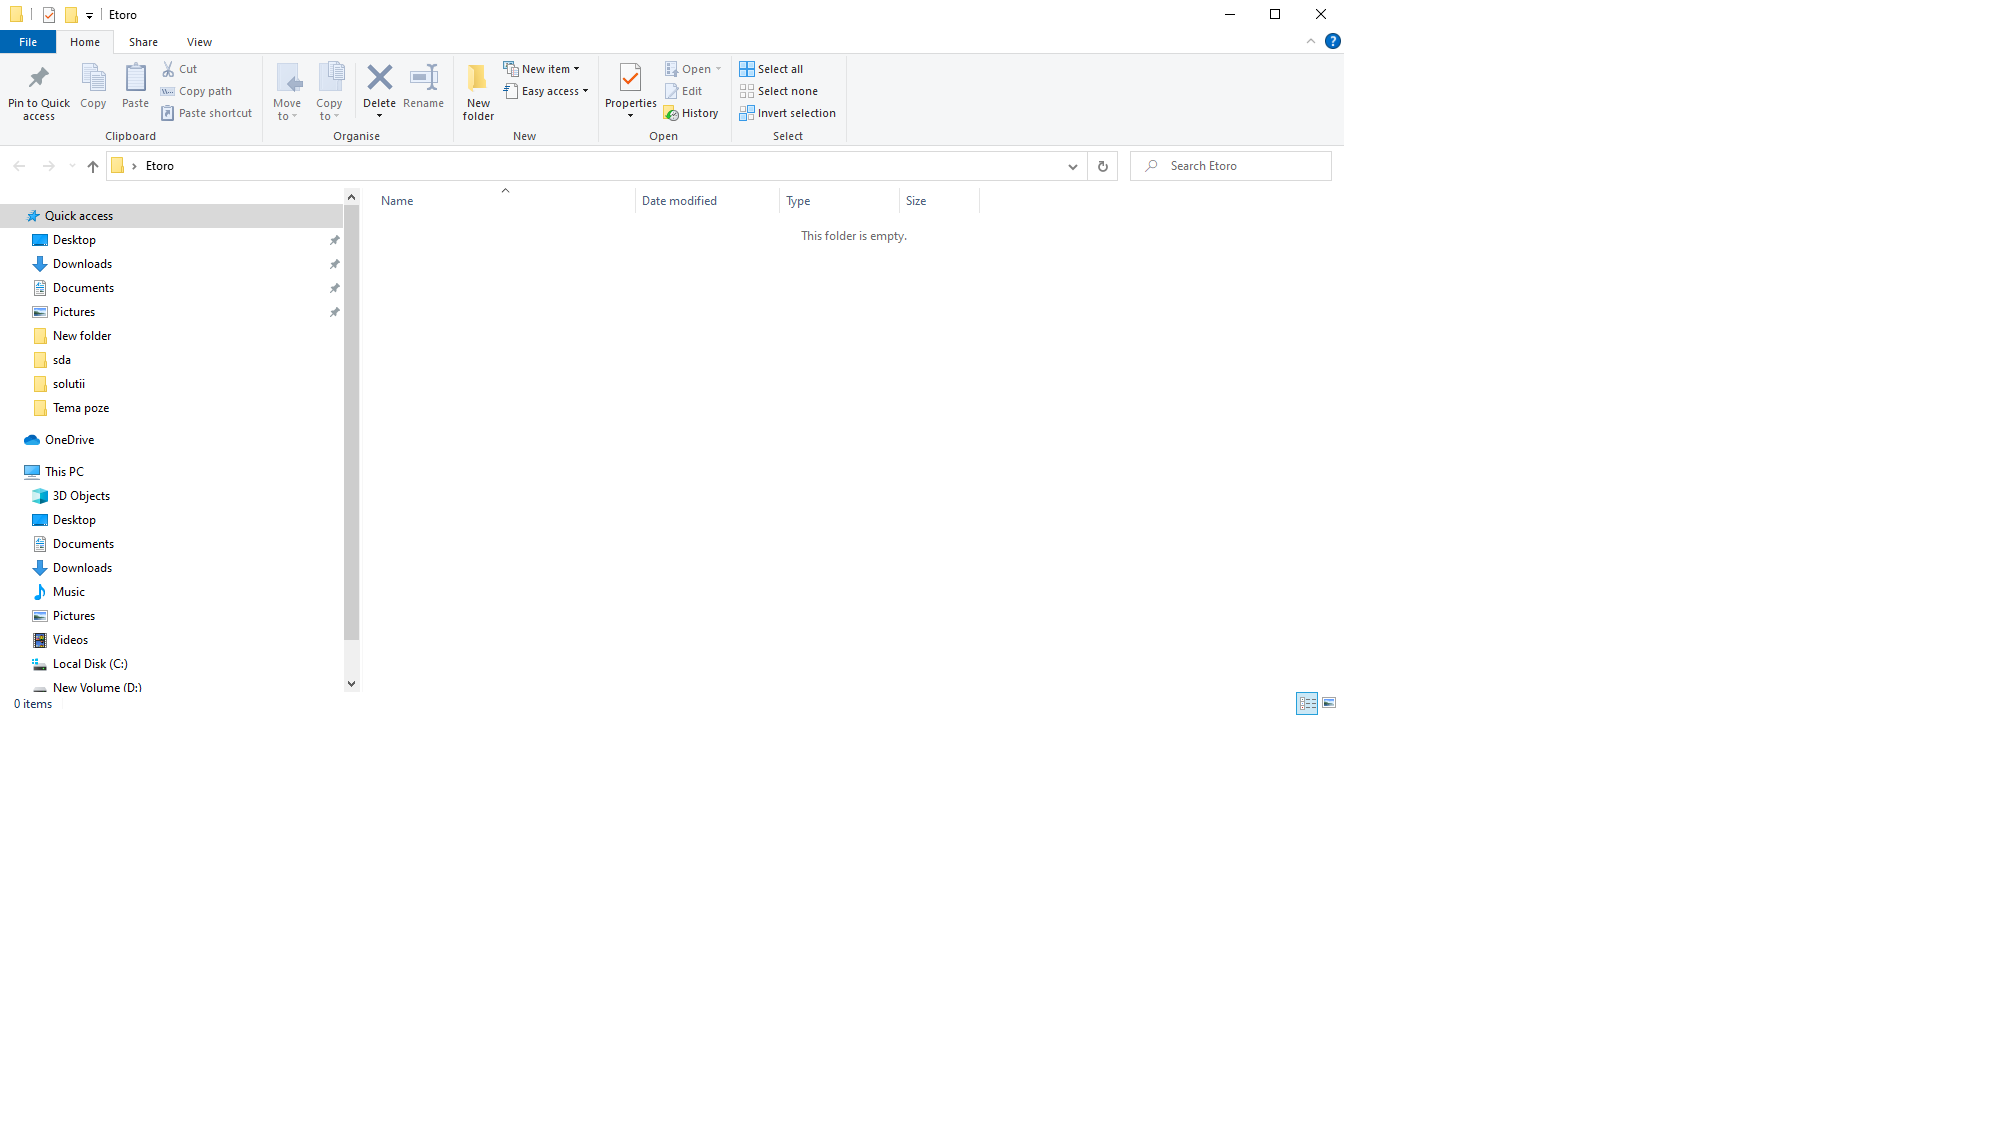The height and width of the screenshot is (1125, 2000).
Task: Switch to Large icons view layout
Action: point(1329,704)
